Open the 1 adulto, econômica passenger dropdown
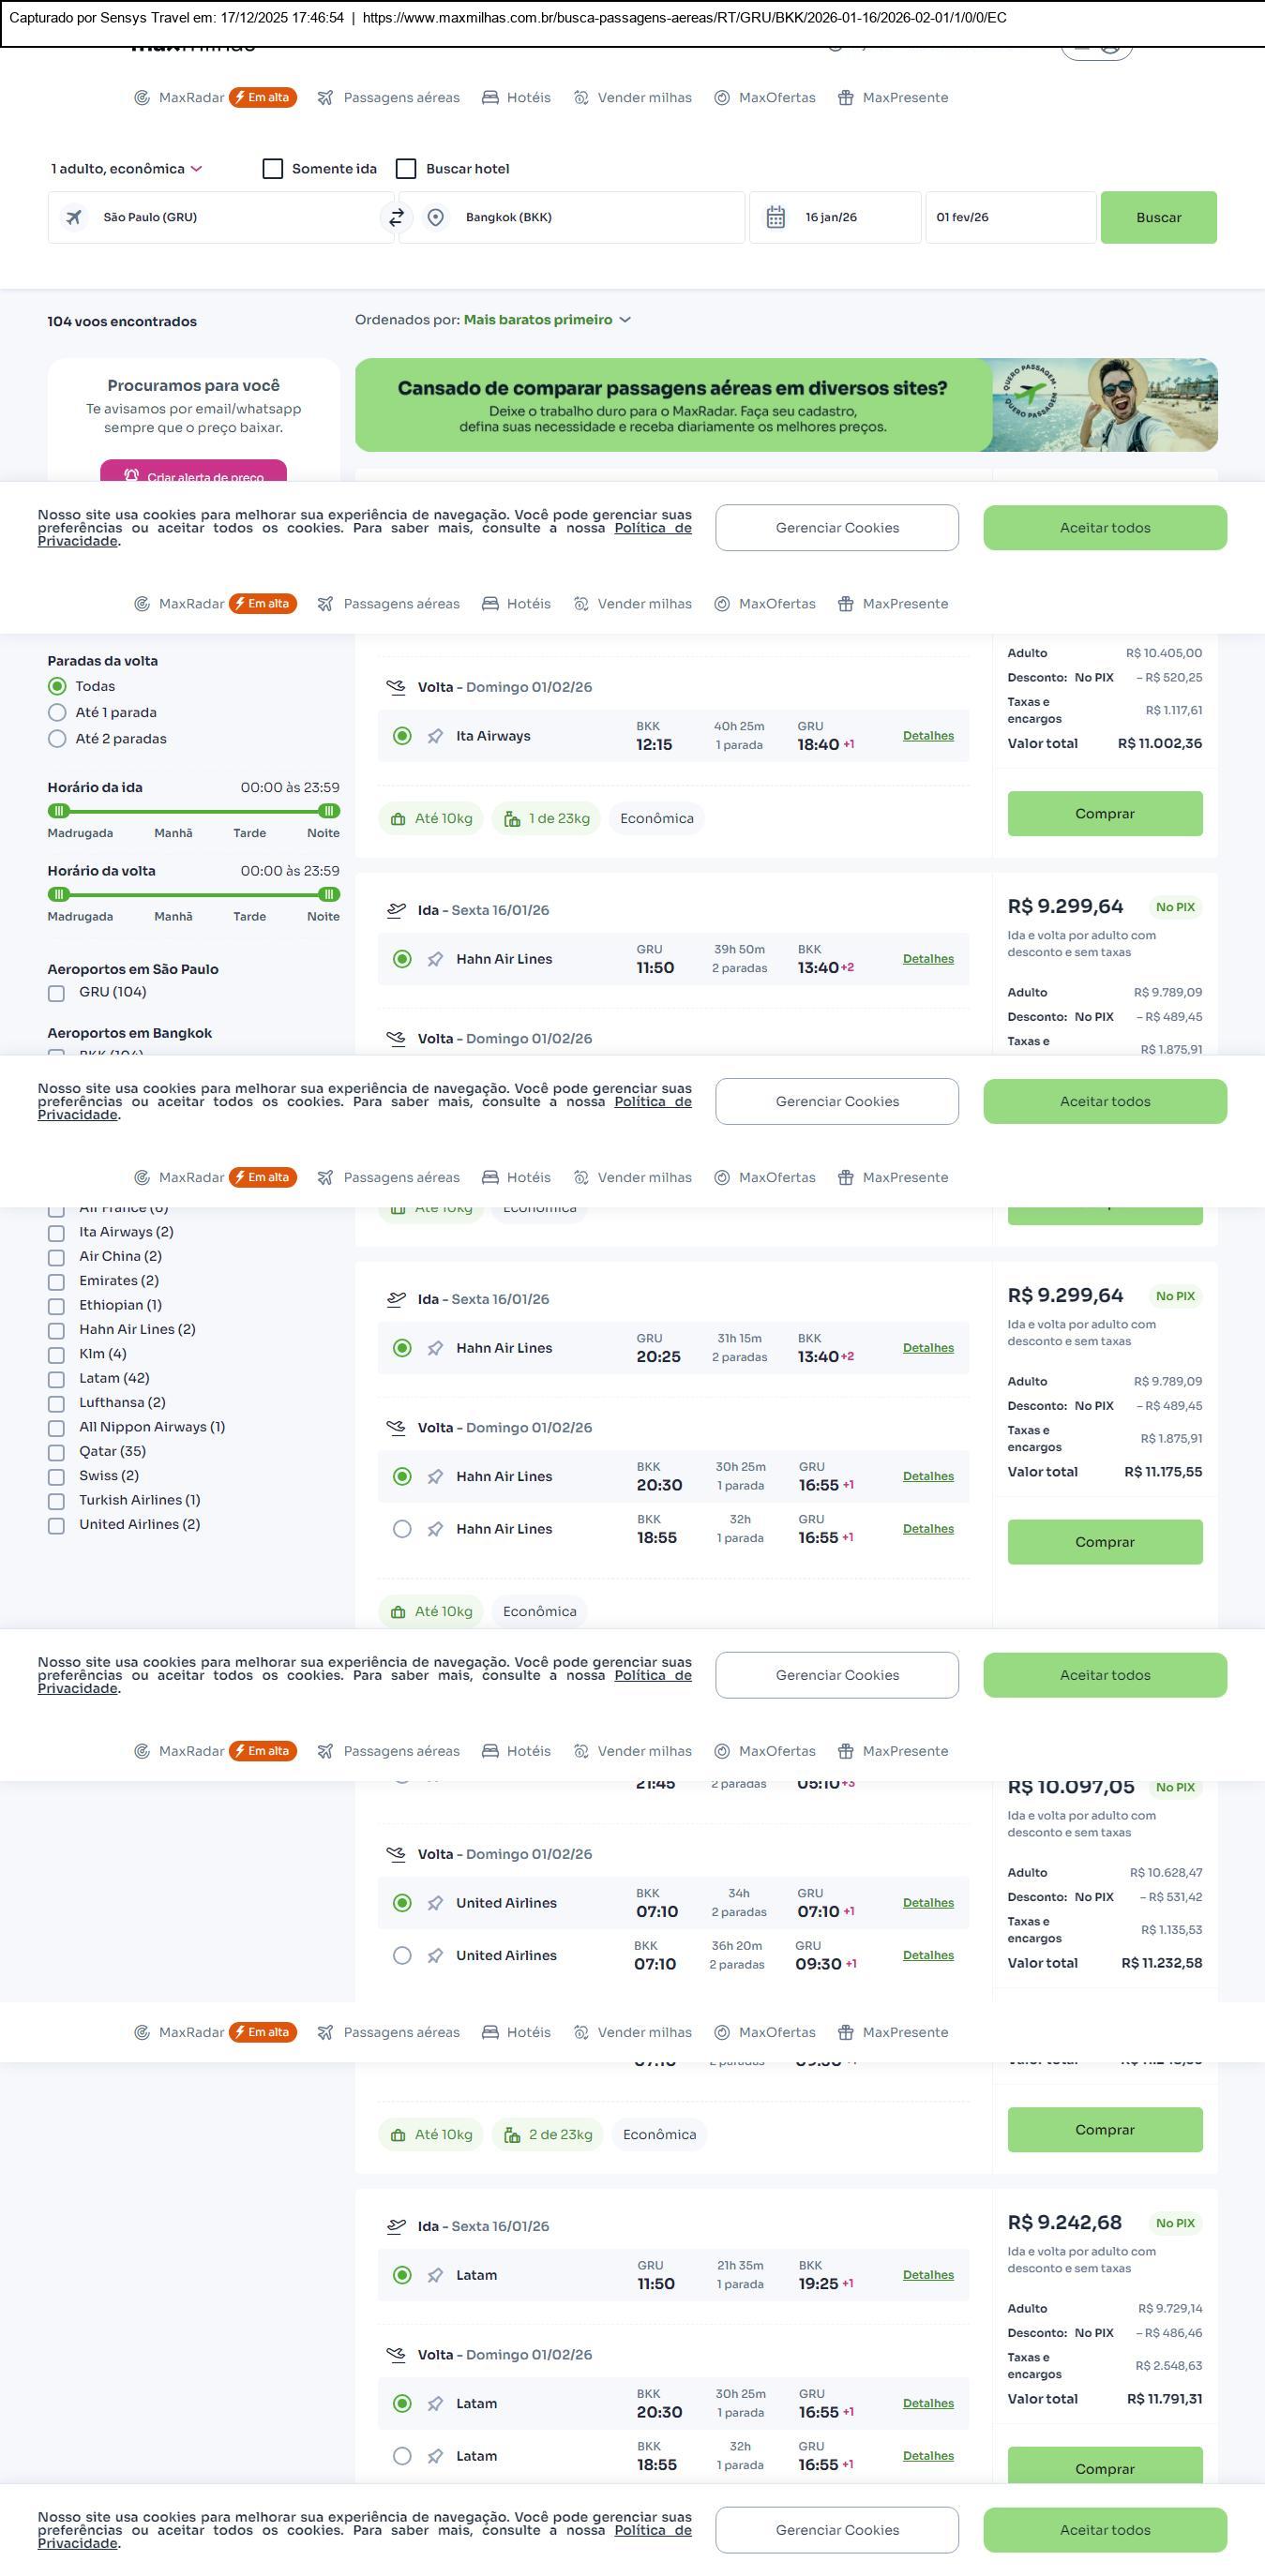The height and width of the screenshot is (2576, 1265). tap(126, 169)
